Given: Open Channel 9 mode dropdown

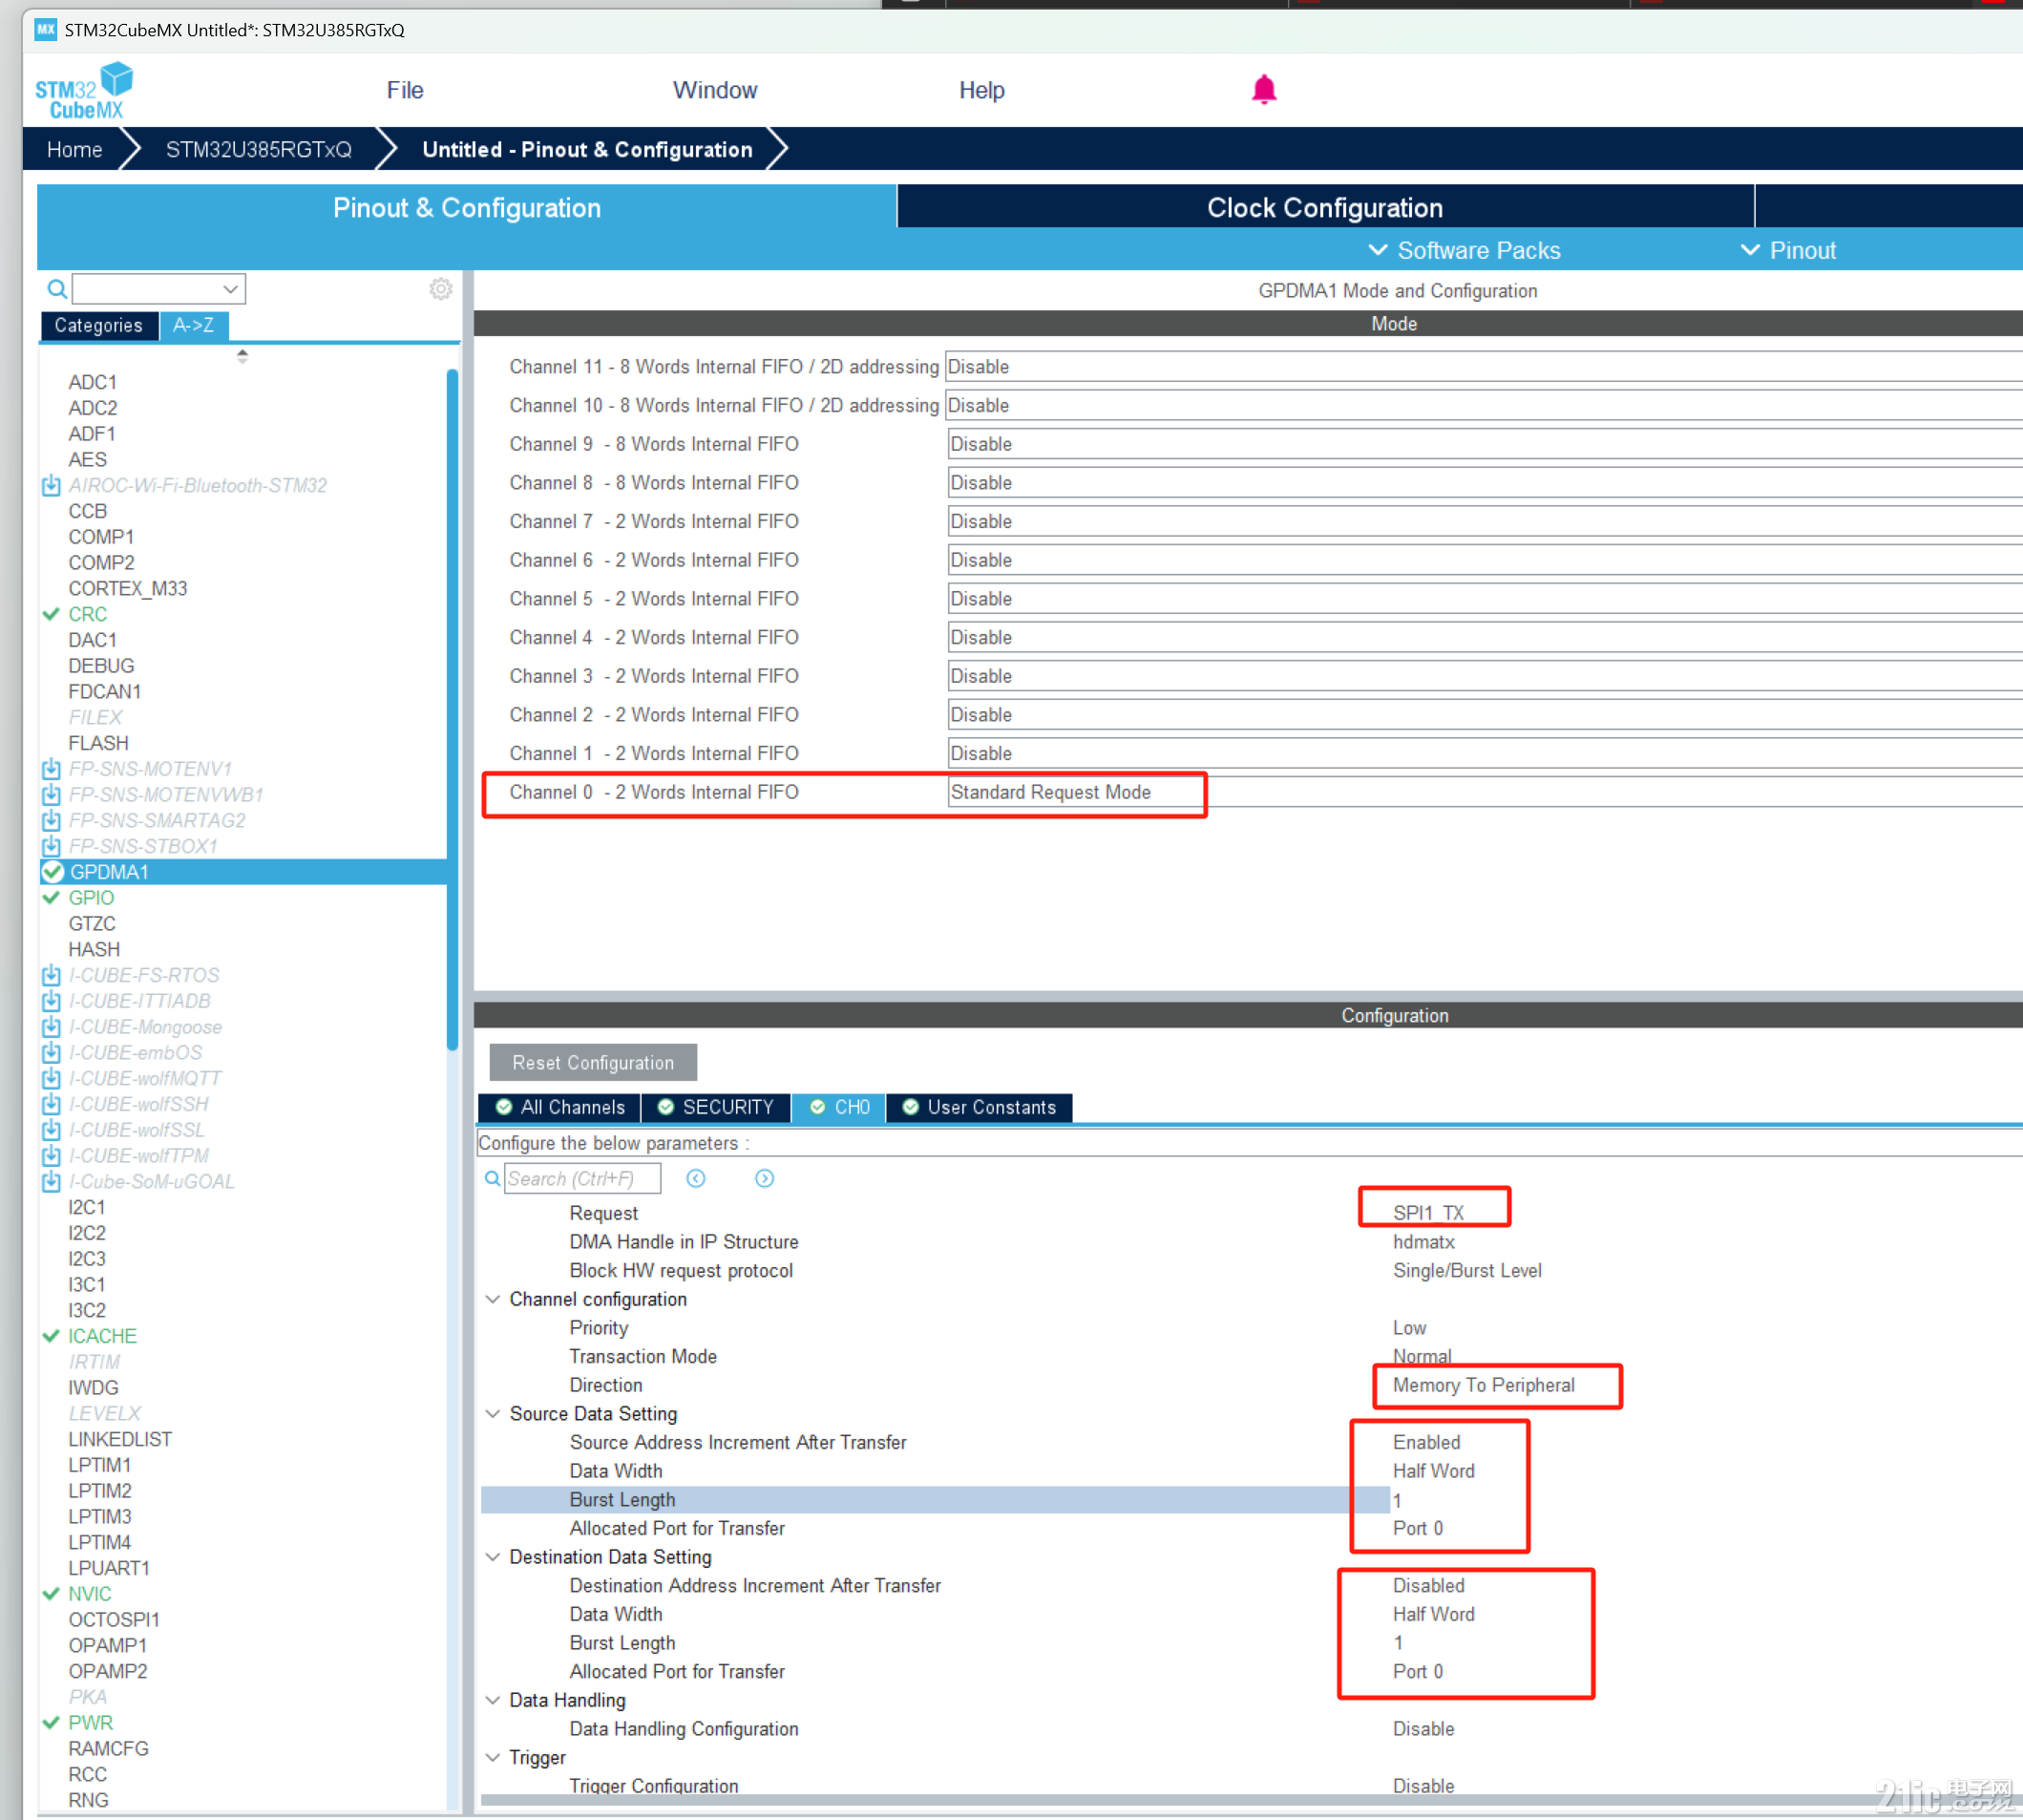Looking at the screenshot, I should [x=1484, y=444].
